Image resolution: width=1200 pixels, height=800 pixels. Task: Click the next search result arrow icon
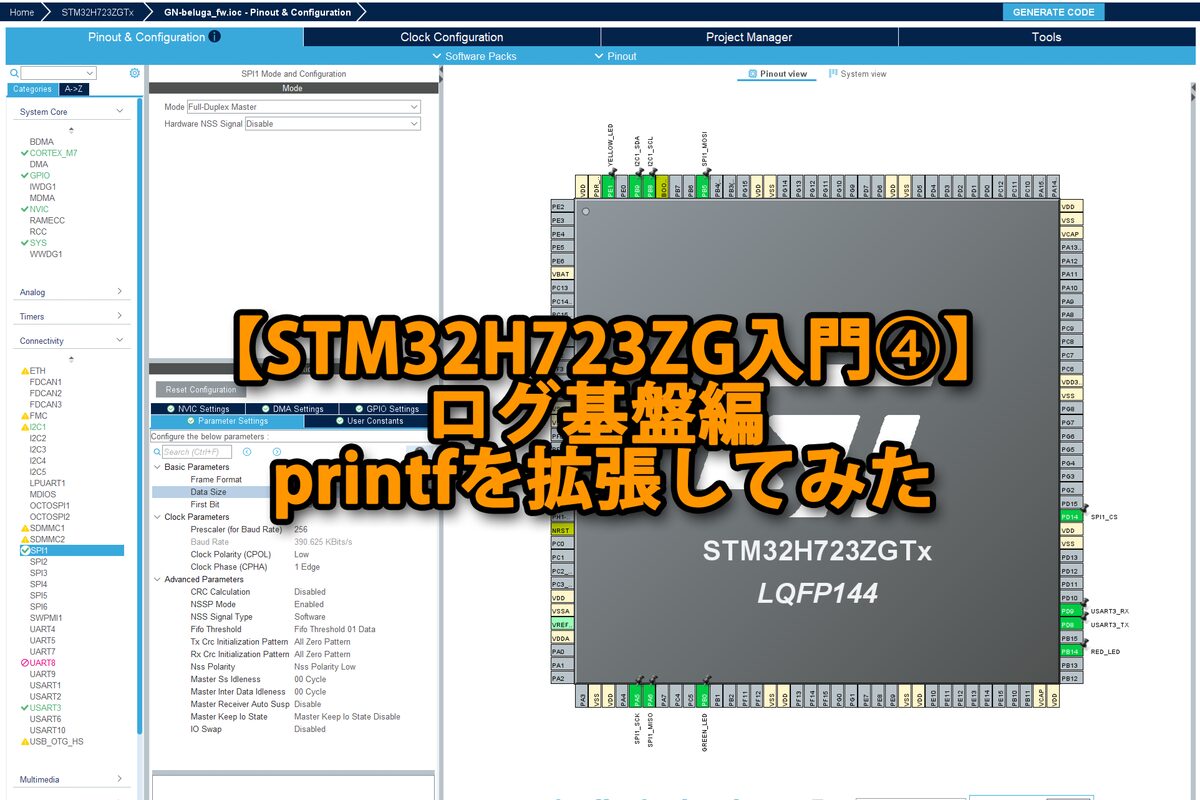pos(275,452)
